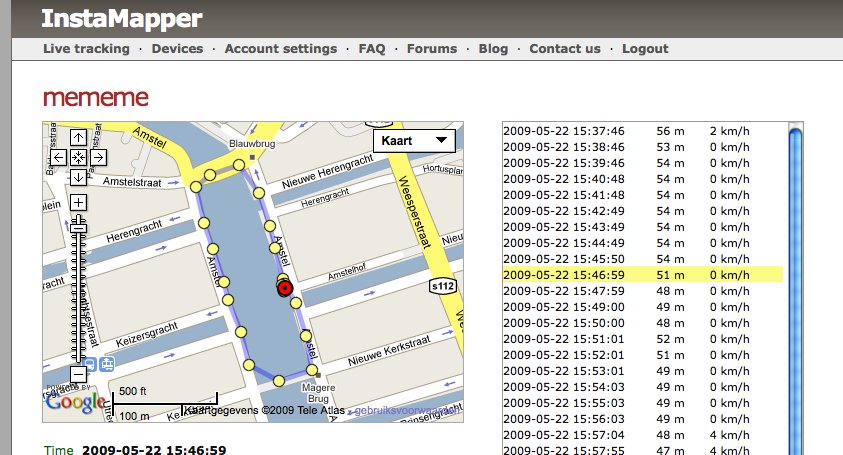This screenshot has height=455, width=843.
Task: Click the Google logo on the map
Action: tap(75, 402)
